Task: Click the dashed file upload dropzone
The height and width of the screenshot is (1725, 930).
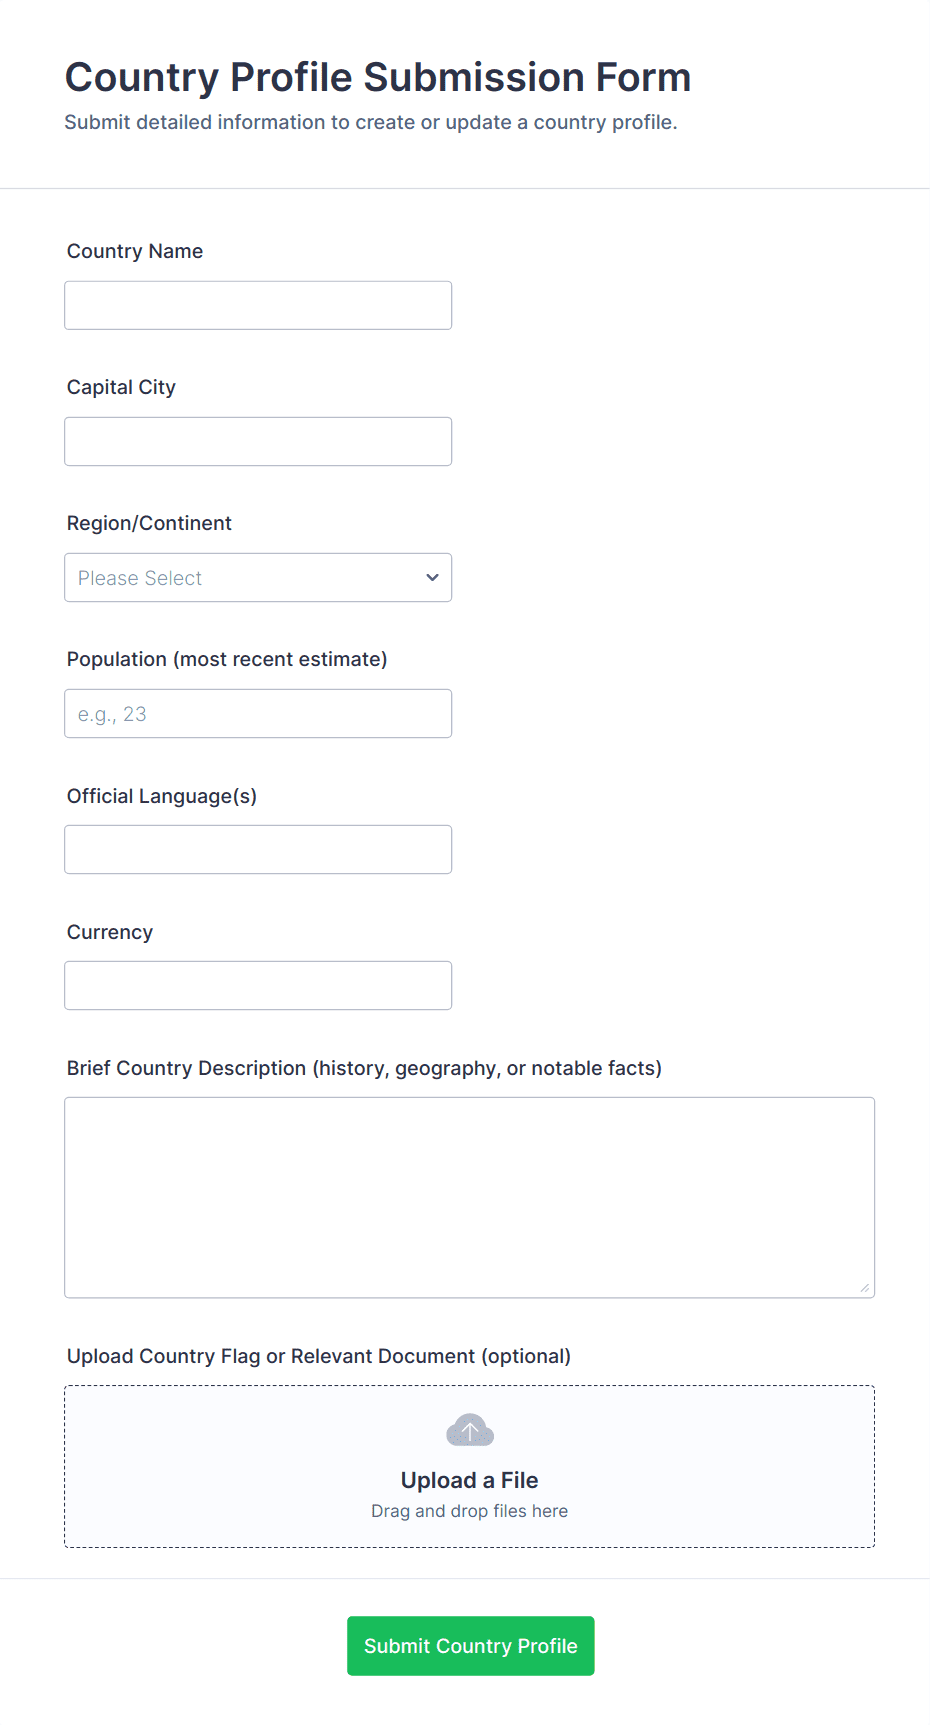Action: (x=469, y=1466)
